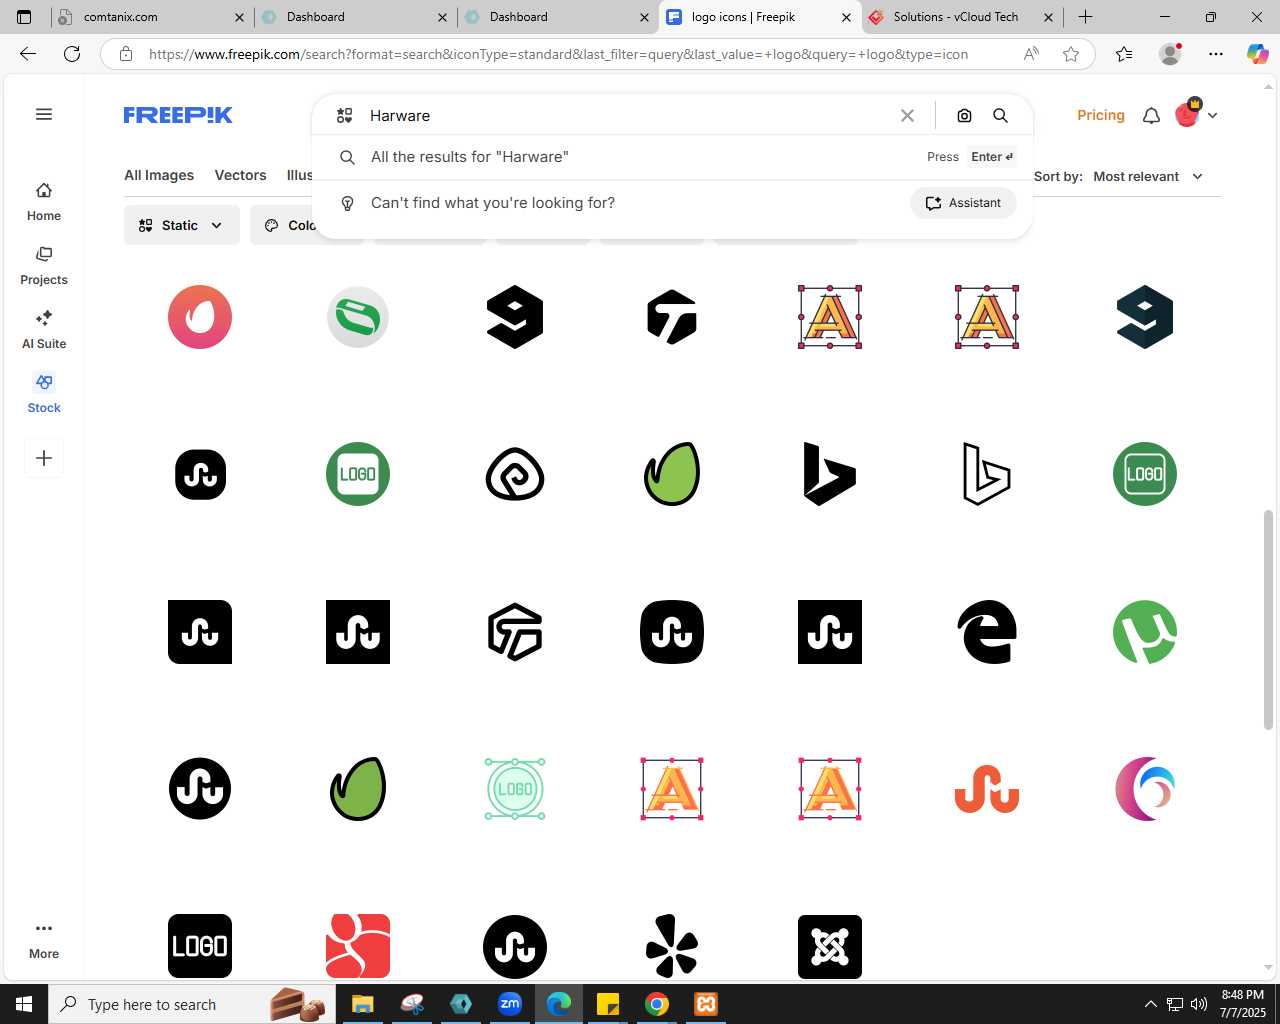This screenshot has width=1280, height=1024.
Task: Open the tab actions menu icon
Action: (x=24, y=17)
